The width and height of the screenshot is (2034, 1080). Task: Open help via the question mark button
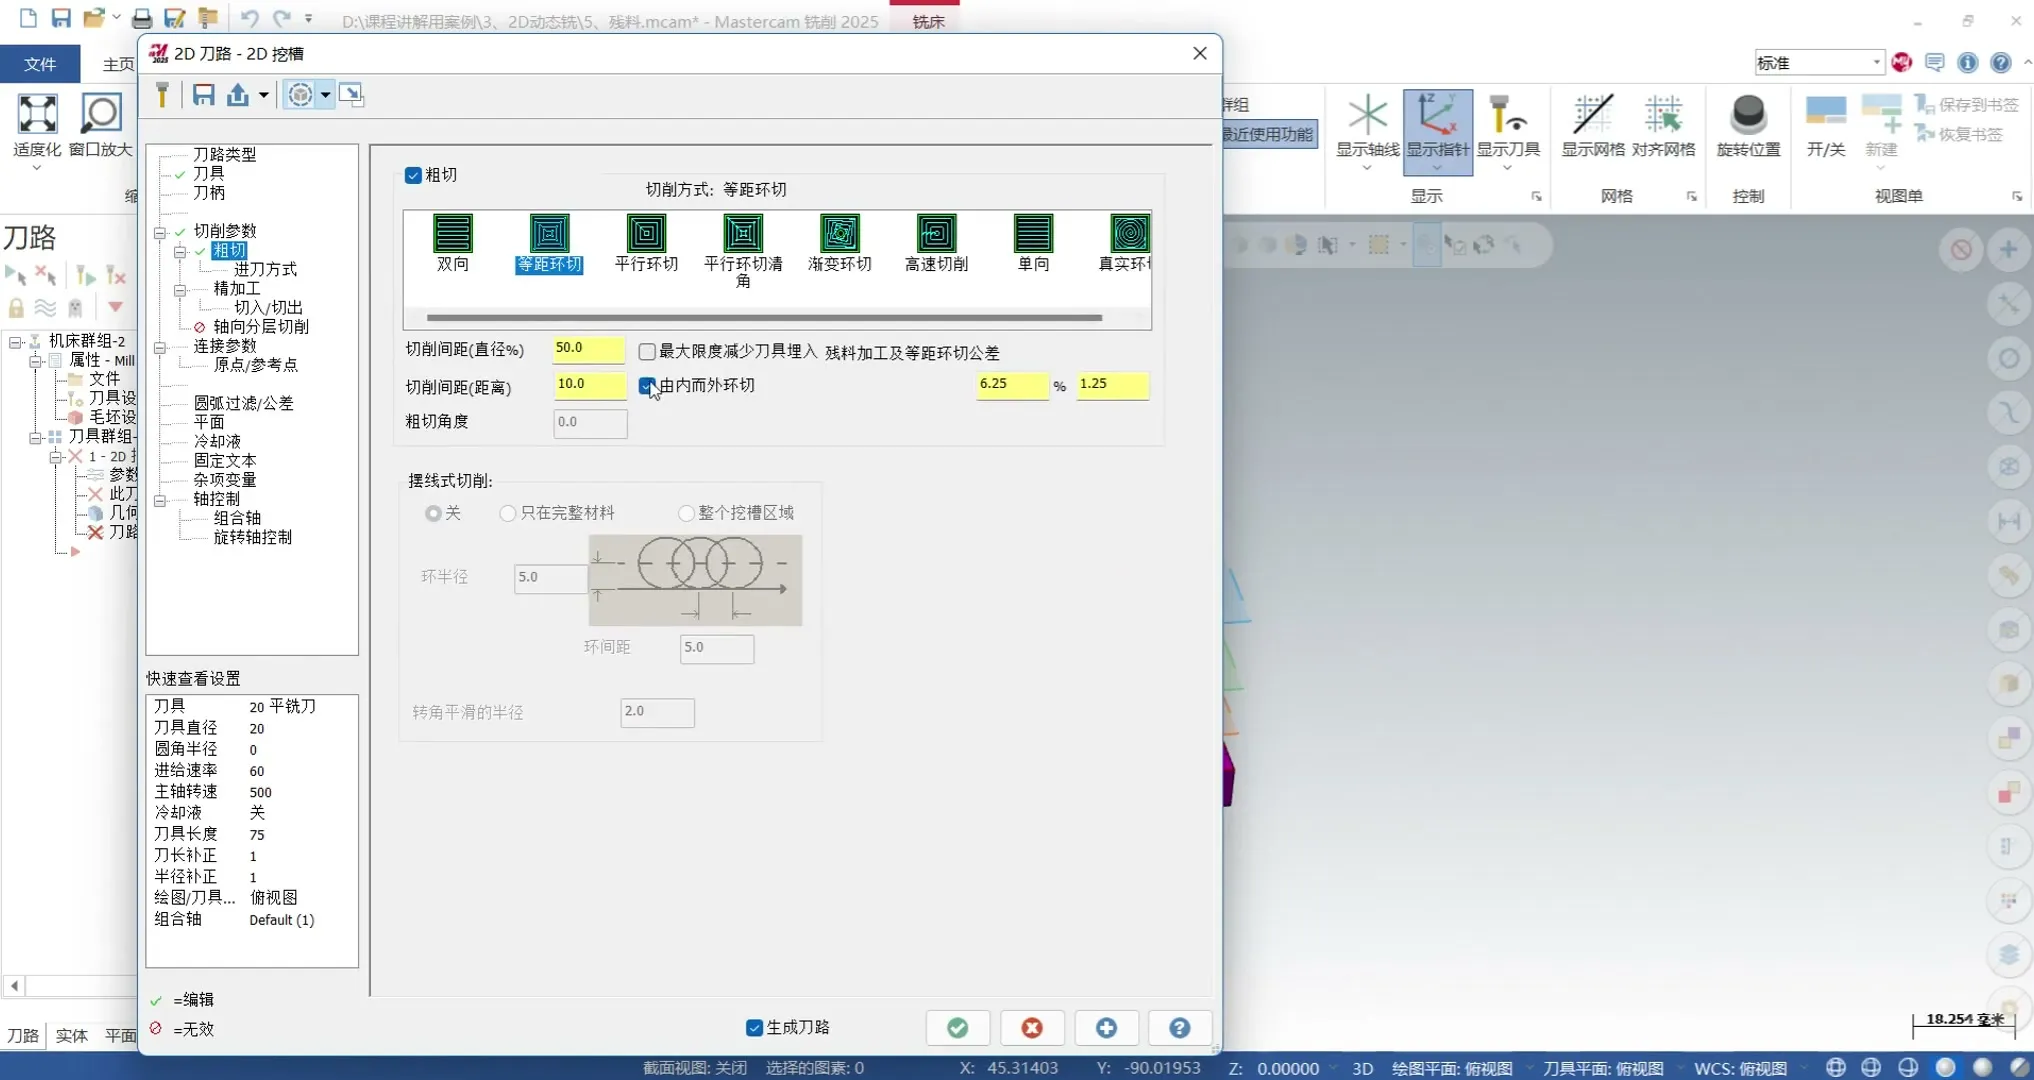(x=1179, y=1027)
